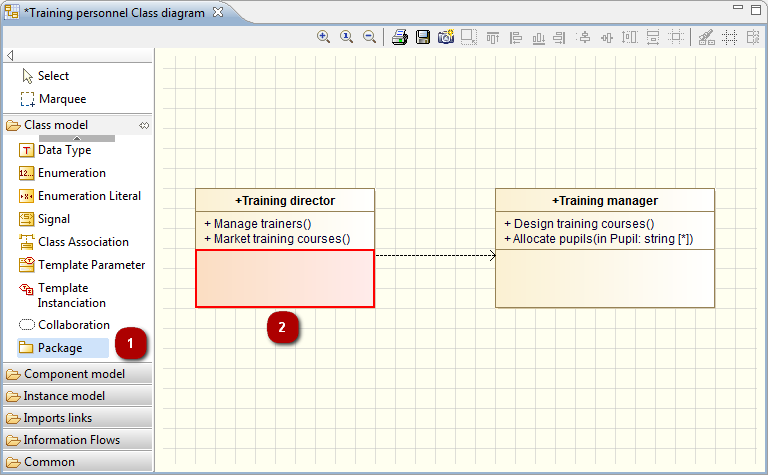The image size is (768, 475).
Task: Activate the Marquee selection tool
Action: click(x=62, y=99)
